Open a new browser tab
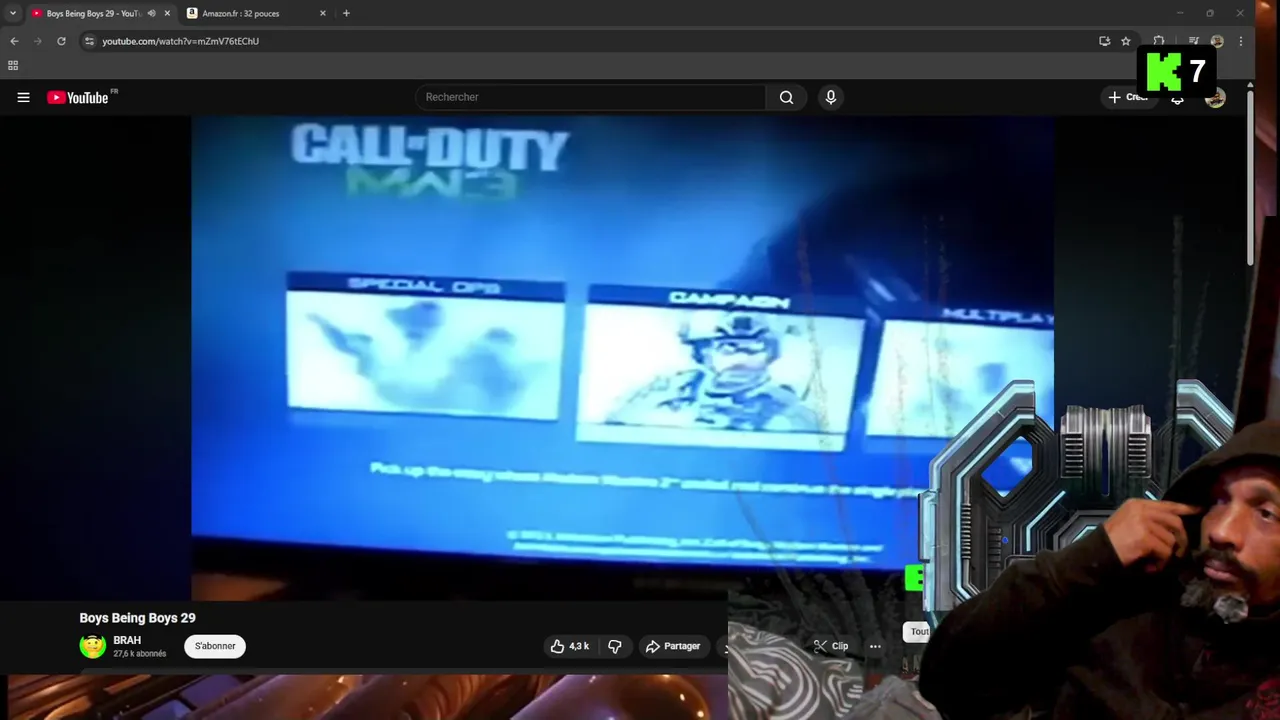 click(x=346, y=13)
